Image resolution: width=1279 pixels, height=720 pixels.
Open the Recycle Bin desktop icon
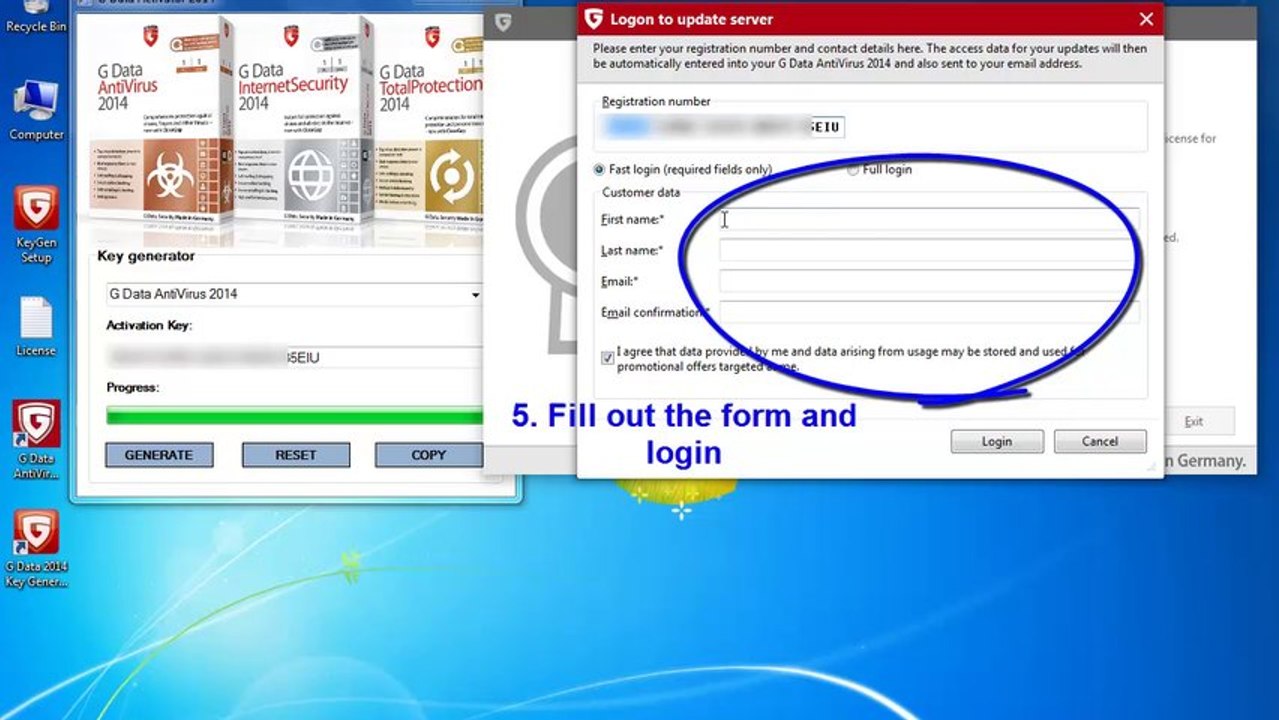tap(36, 16)
